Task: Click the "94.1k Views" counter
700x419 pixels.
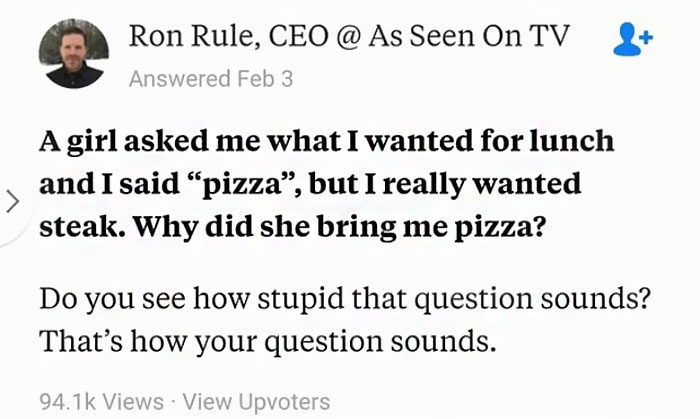Action: coord(102,402)
